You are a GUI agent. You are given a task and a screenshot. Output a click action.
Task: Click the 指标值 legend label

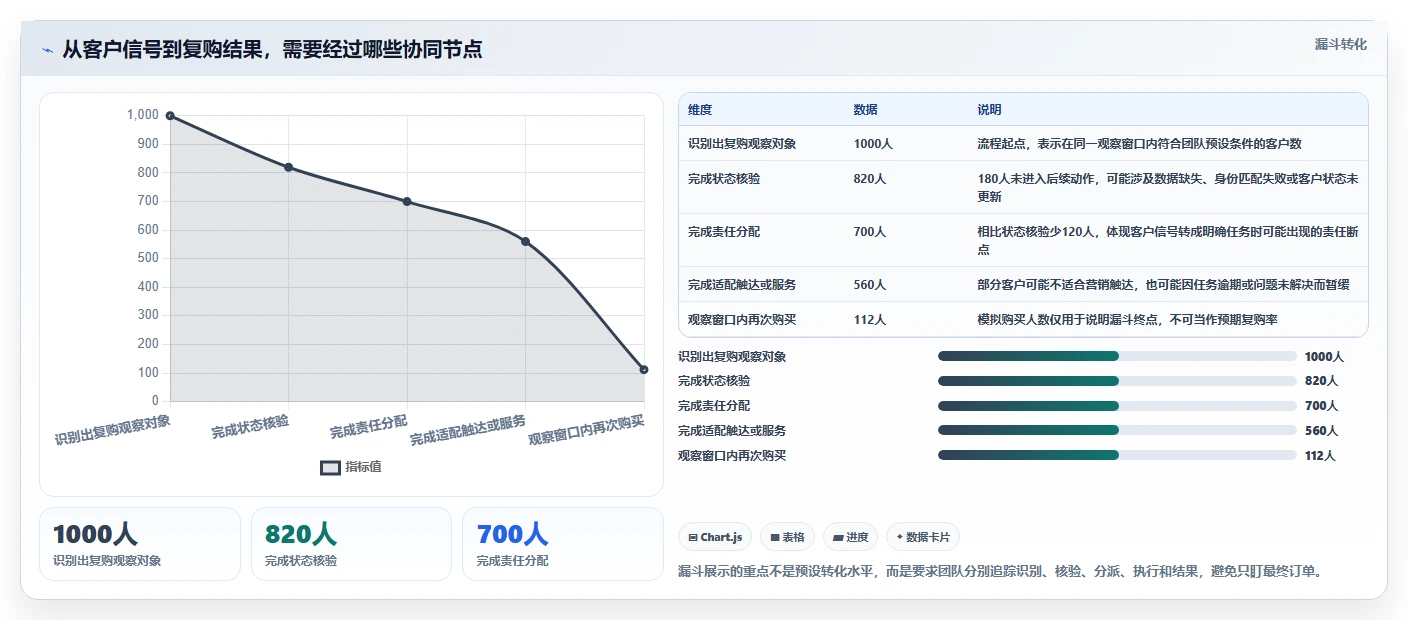pos(363,467)
